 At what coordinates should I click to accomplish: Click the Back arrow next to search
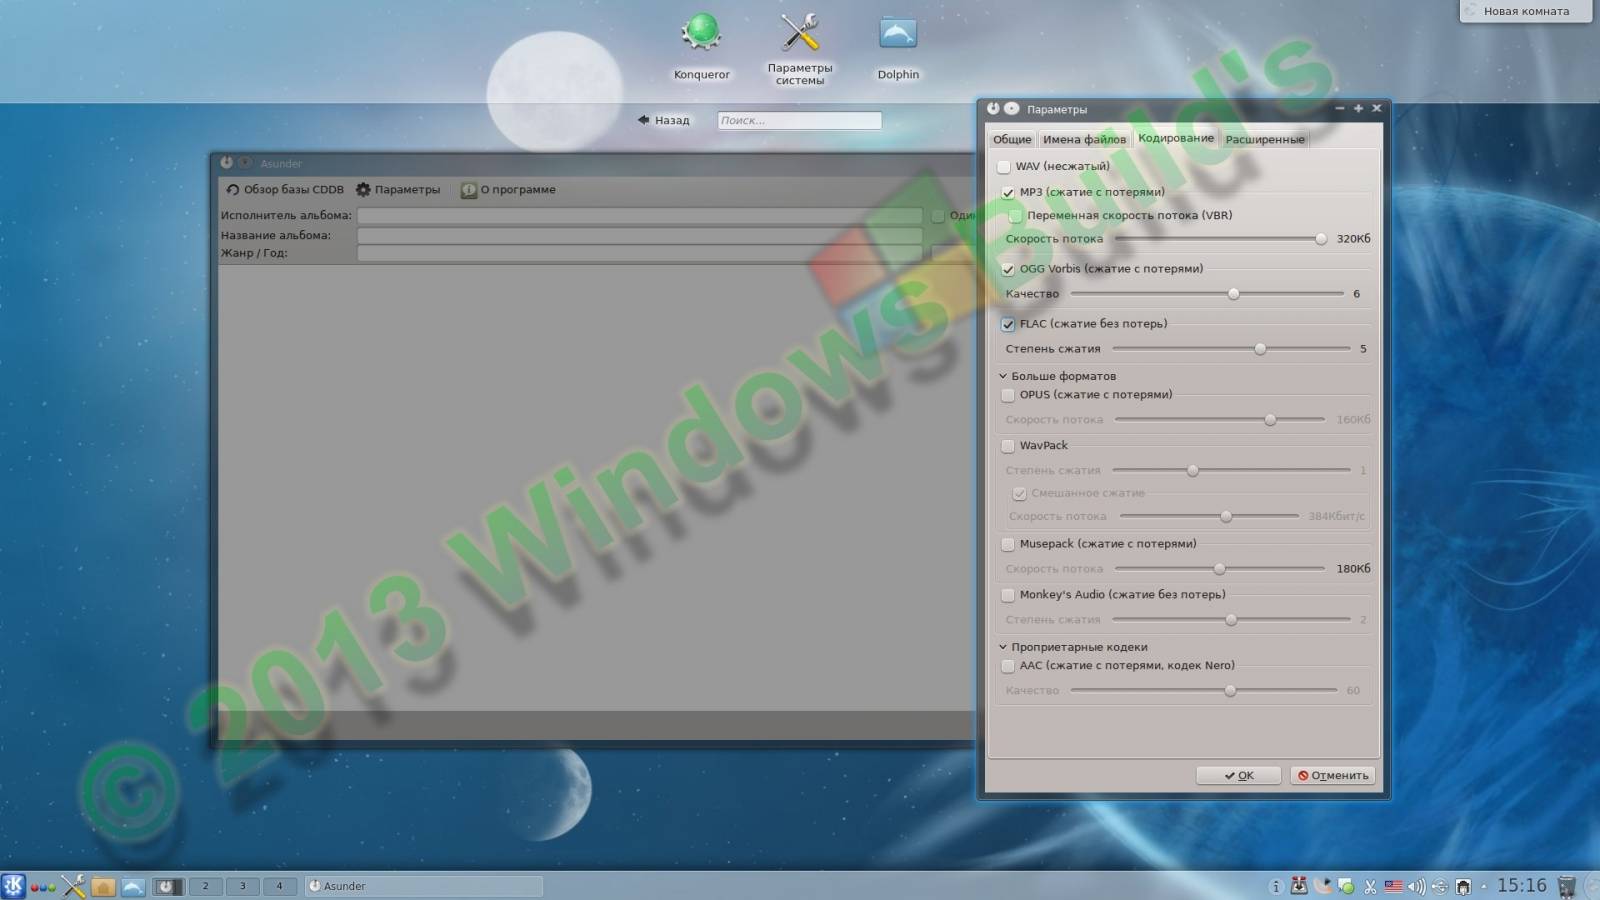coord(664,120)
